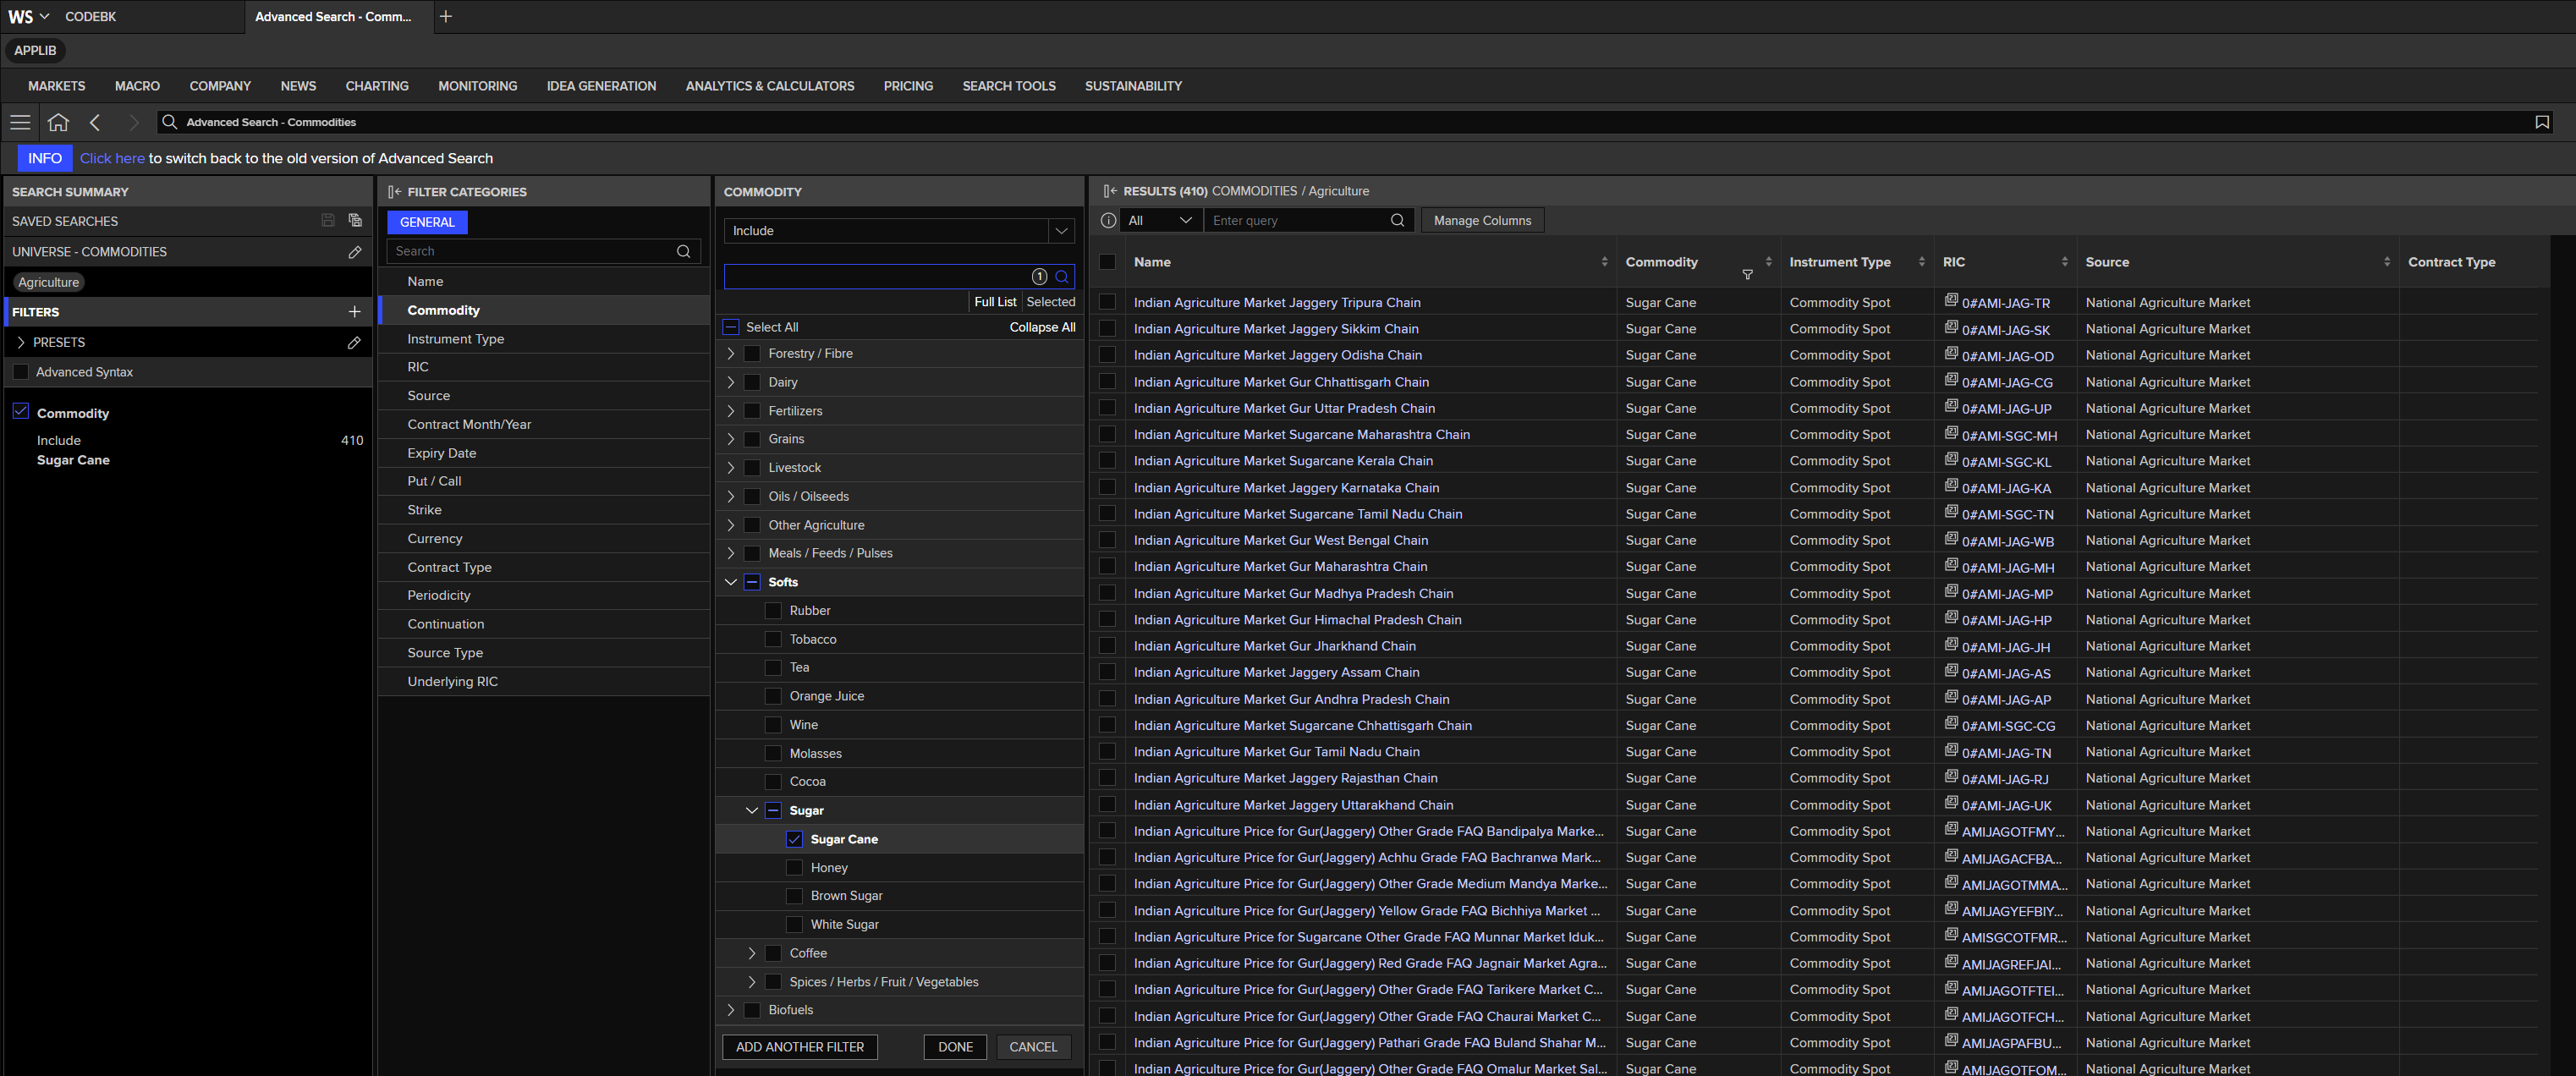Screen dimensions: 2576x1076
Task: Open Commodity column filter funnel icon
Action: pos(1747,274)
